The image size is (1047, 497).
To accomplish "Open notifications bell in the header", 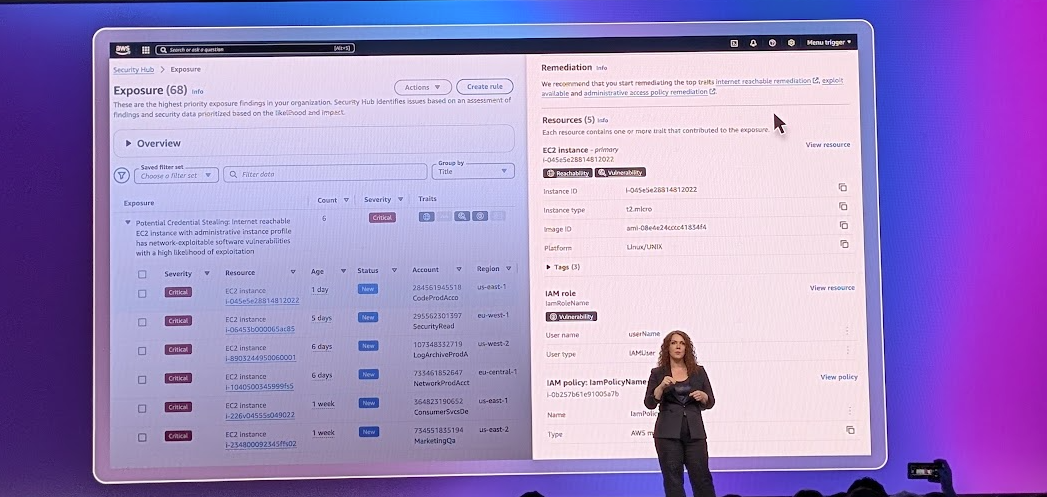I will click(x=753, y=43).
